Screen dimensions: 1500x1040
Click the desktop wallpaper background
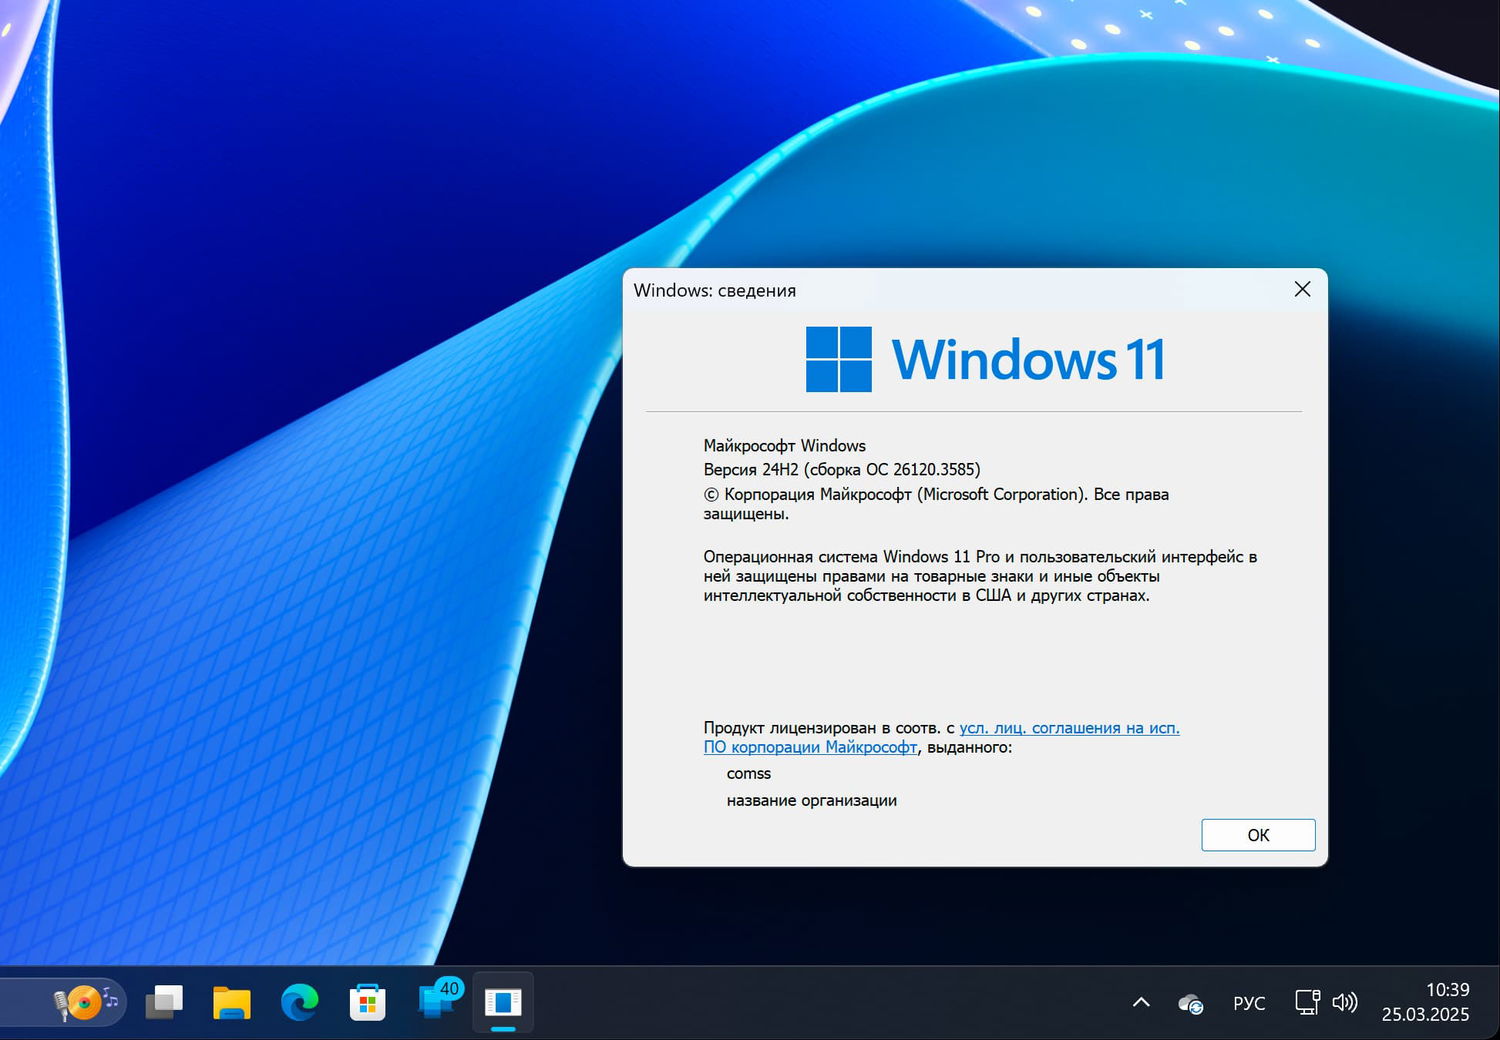300,500
